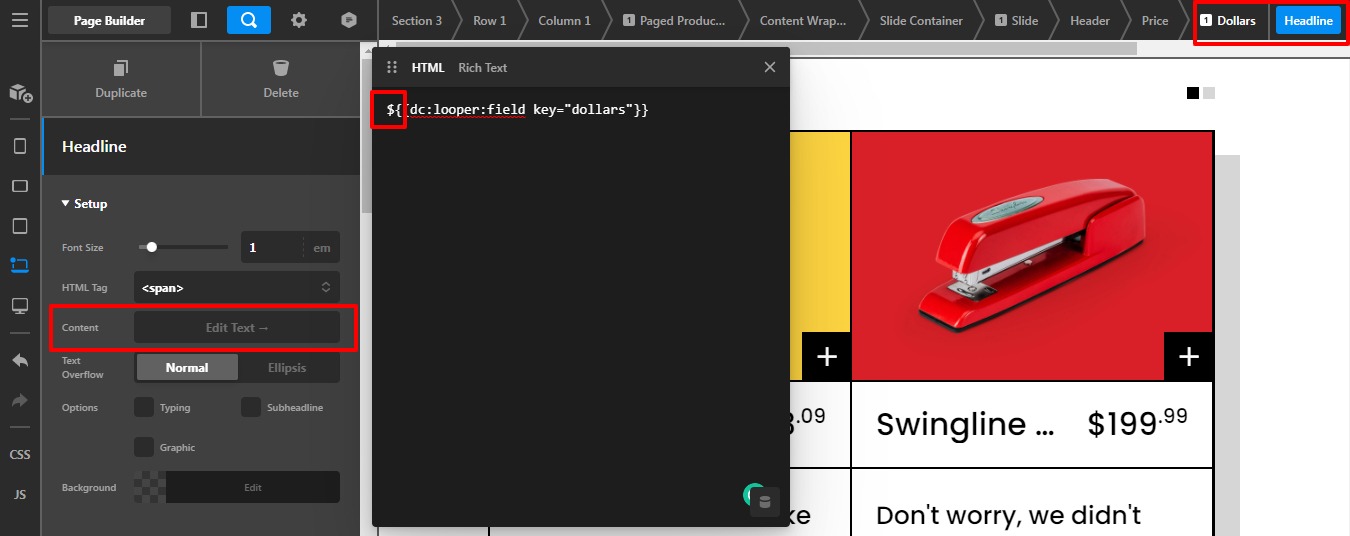
Task: Click the hexagon icon beside settings
Action: (x=348, y=20)
